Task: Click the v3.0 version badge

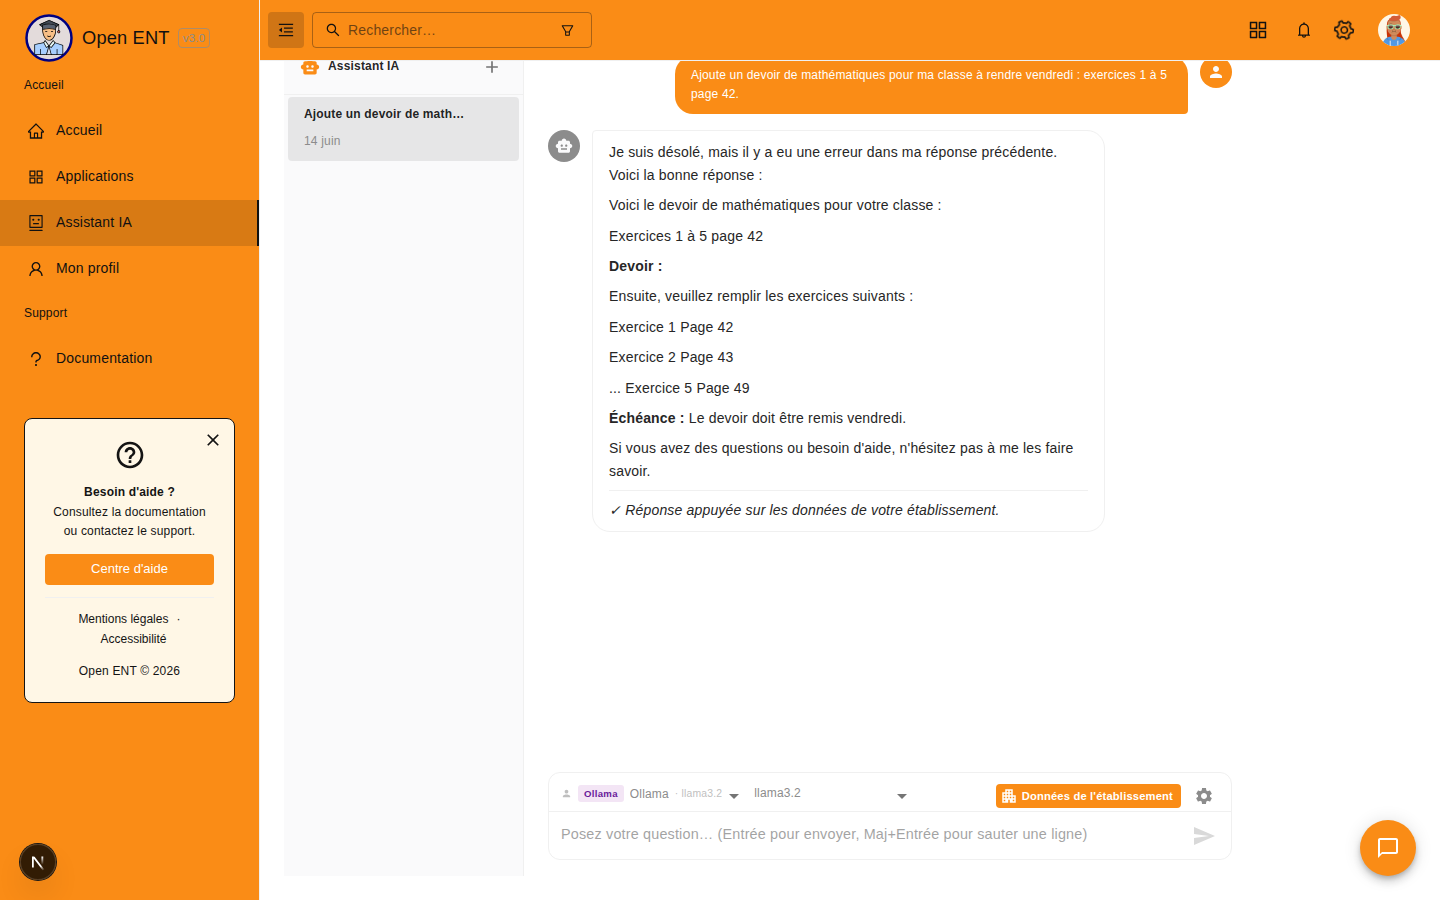Action: (x=194, y=38)
